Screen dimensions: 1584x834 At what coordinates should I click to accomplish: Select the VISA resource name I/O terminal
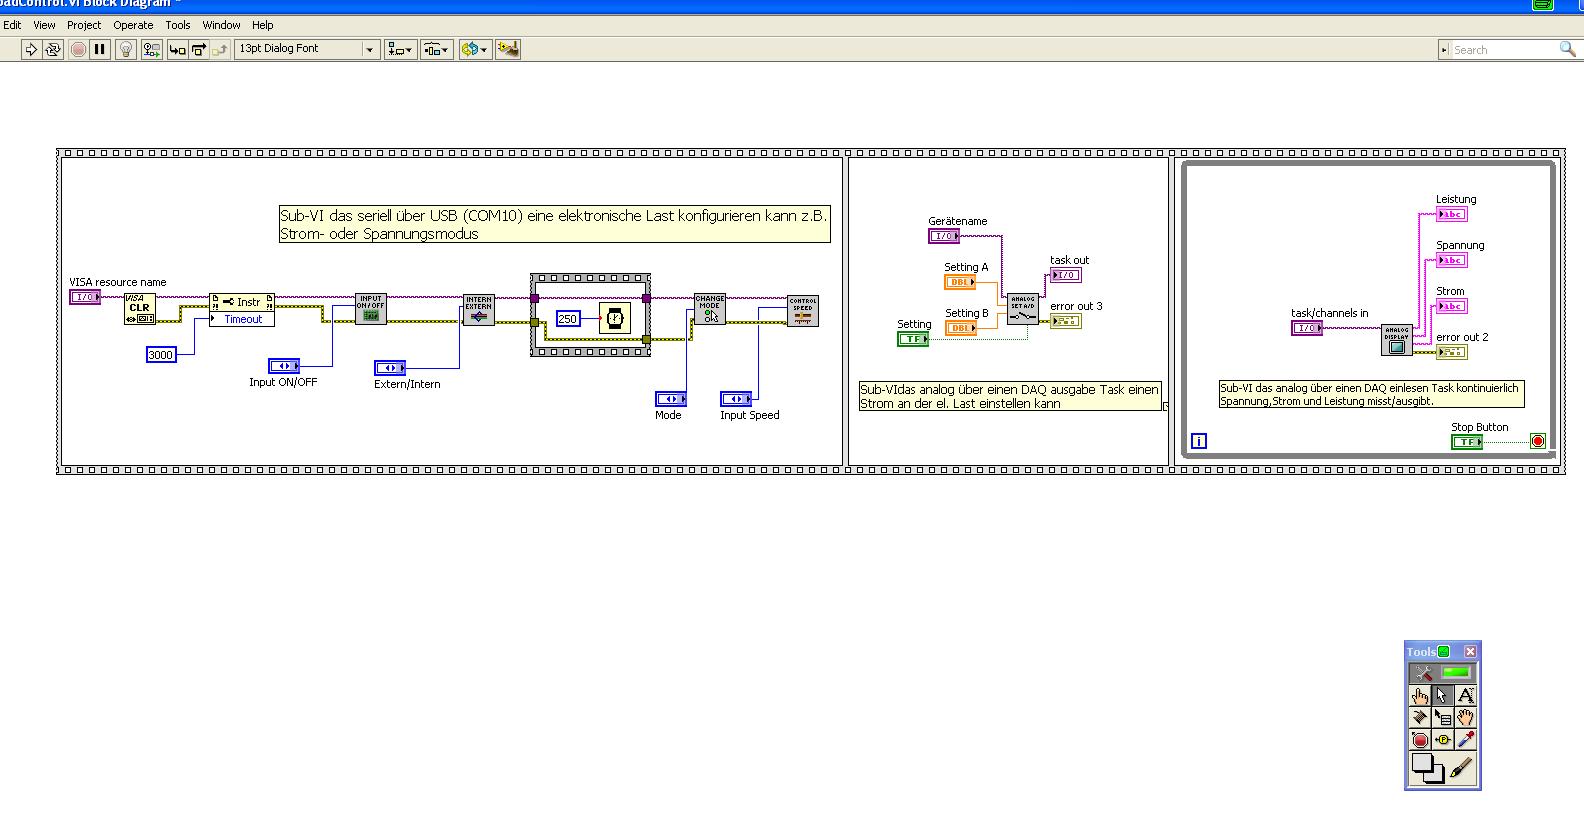pyautogui.click(x=85, y=297)
